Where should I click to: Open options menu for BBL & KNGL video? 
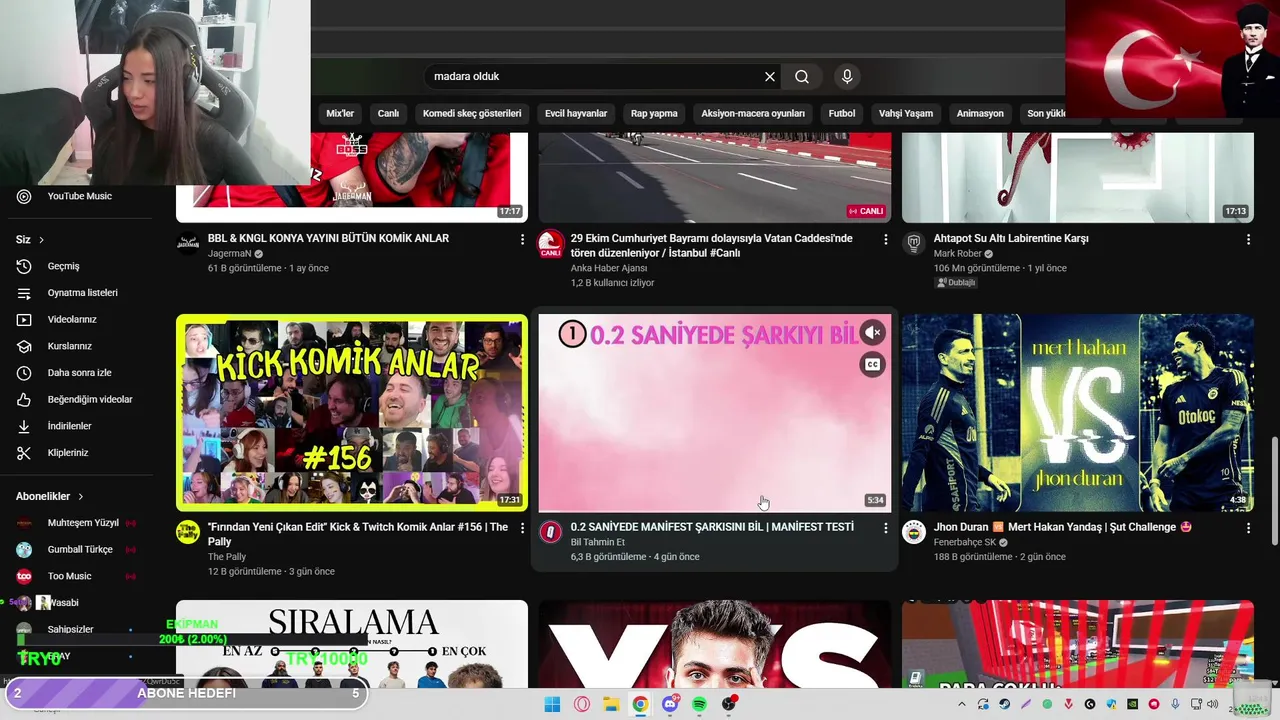522,240
